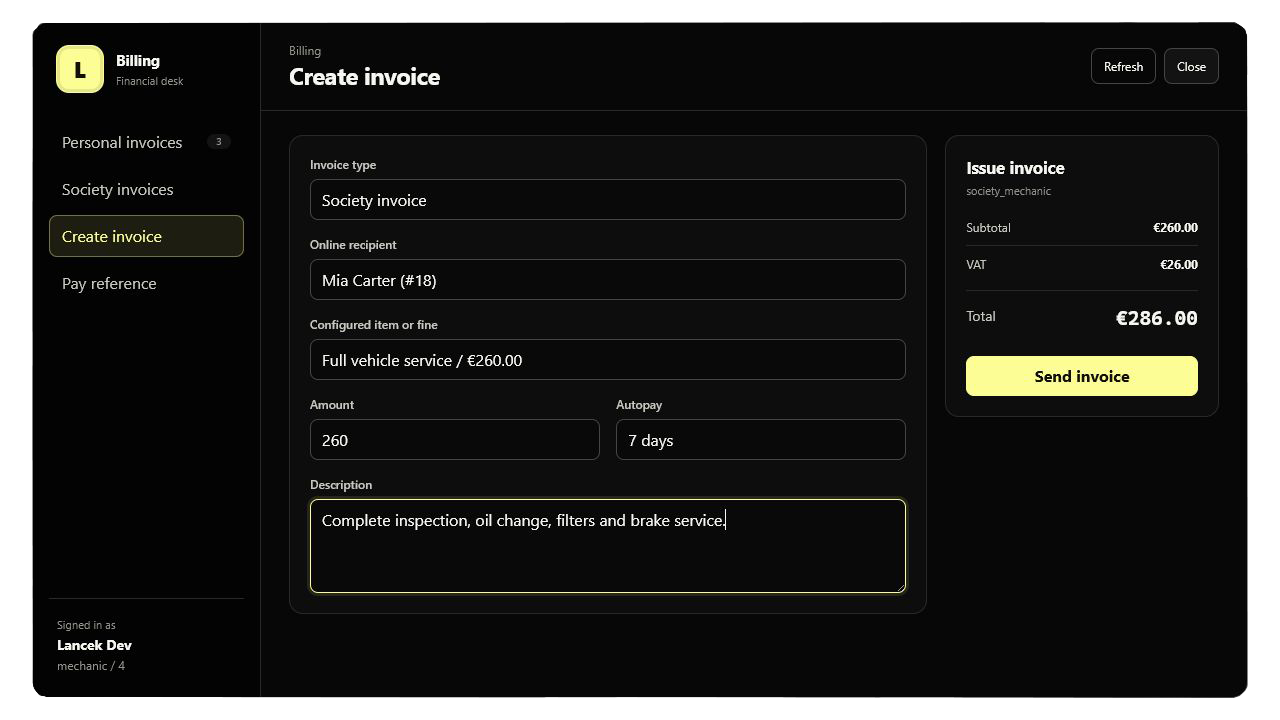Image resolution: width=1280 pixels, height=720 pixels.
Task: Select Create invoice sidebar item
Action: coord(146,236)
